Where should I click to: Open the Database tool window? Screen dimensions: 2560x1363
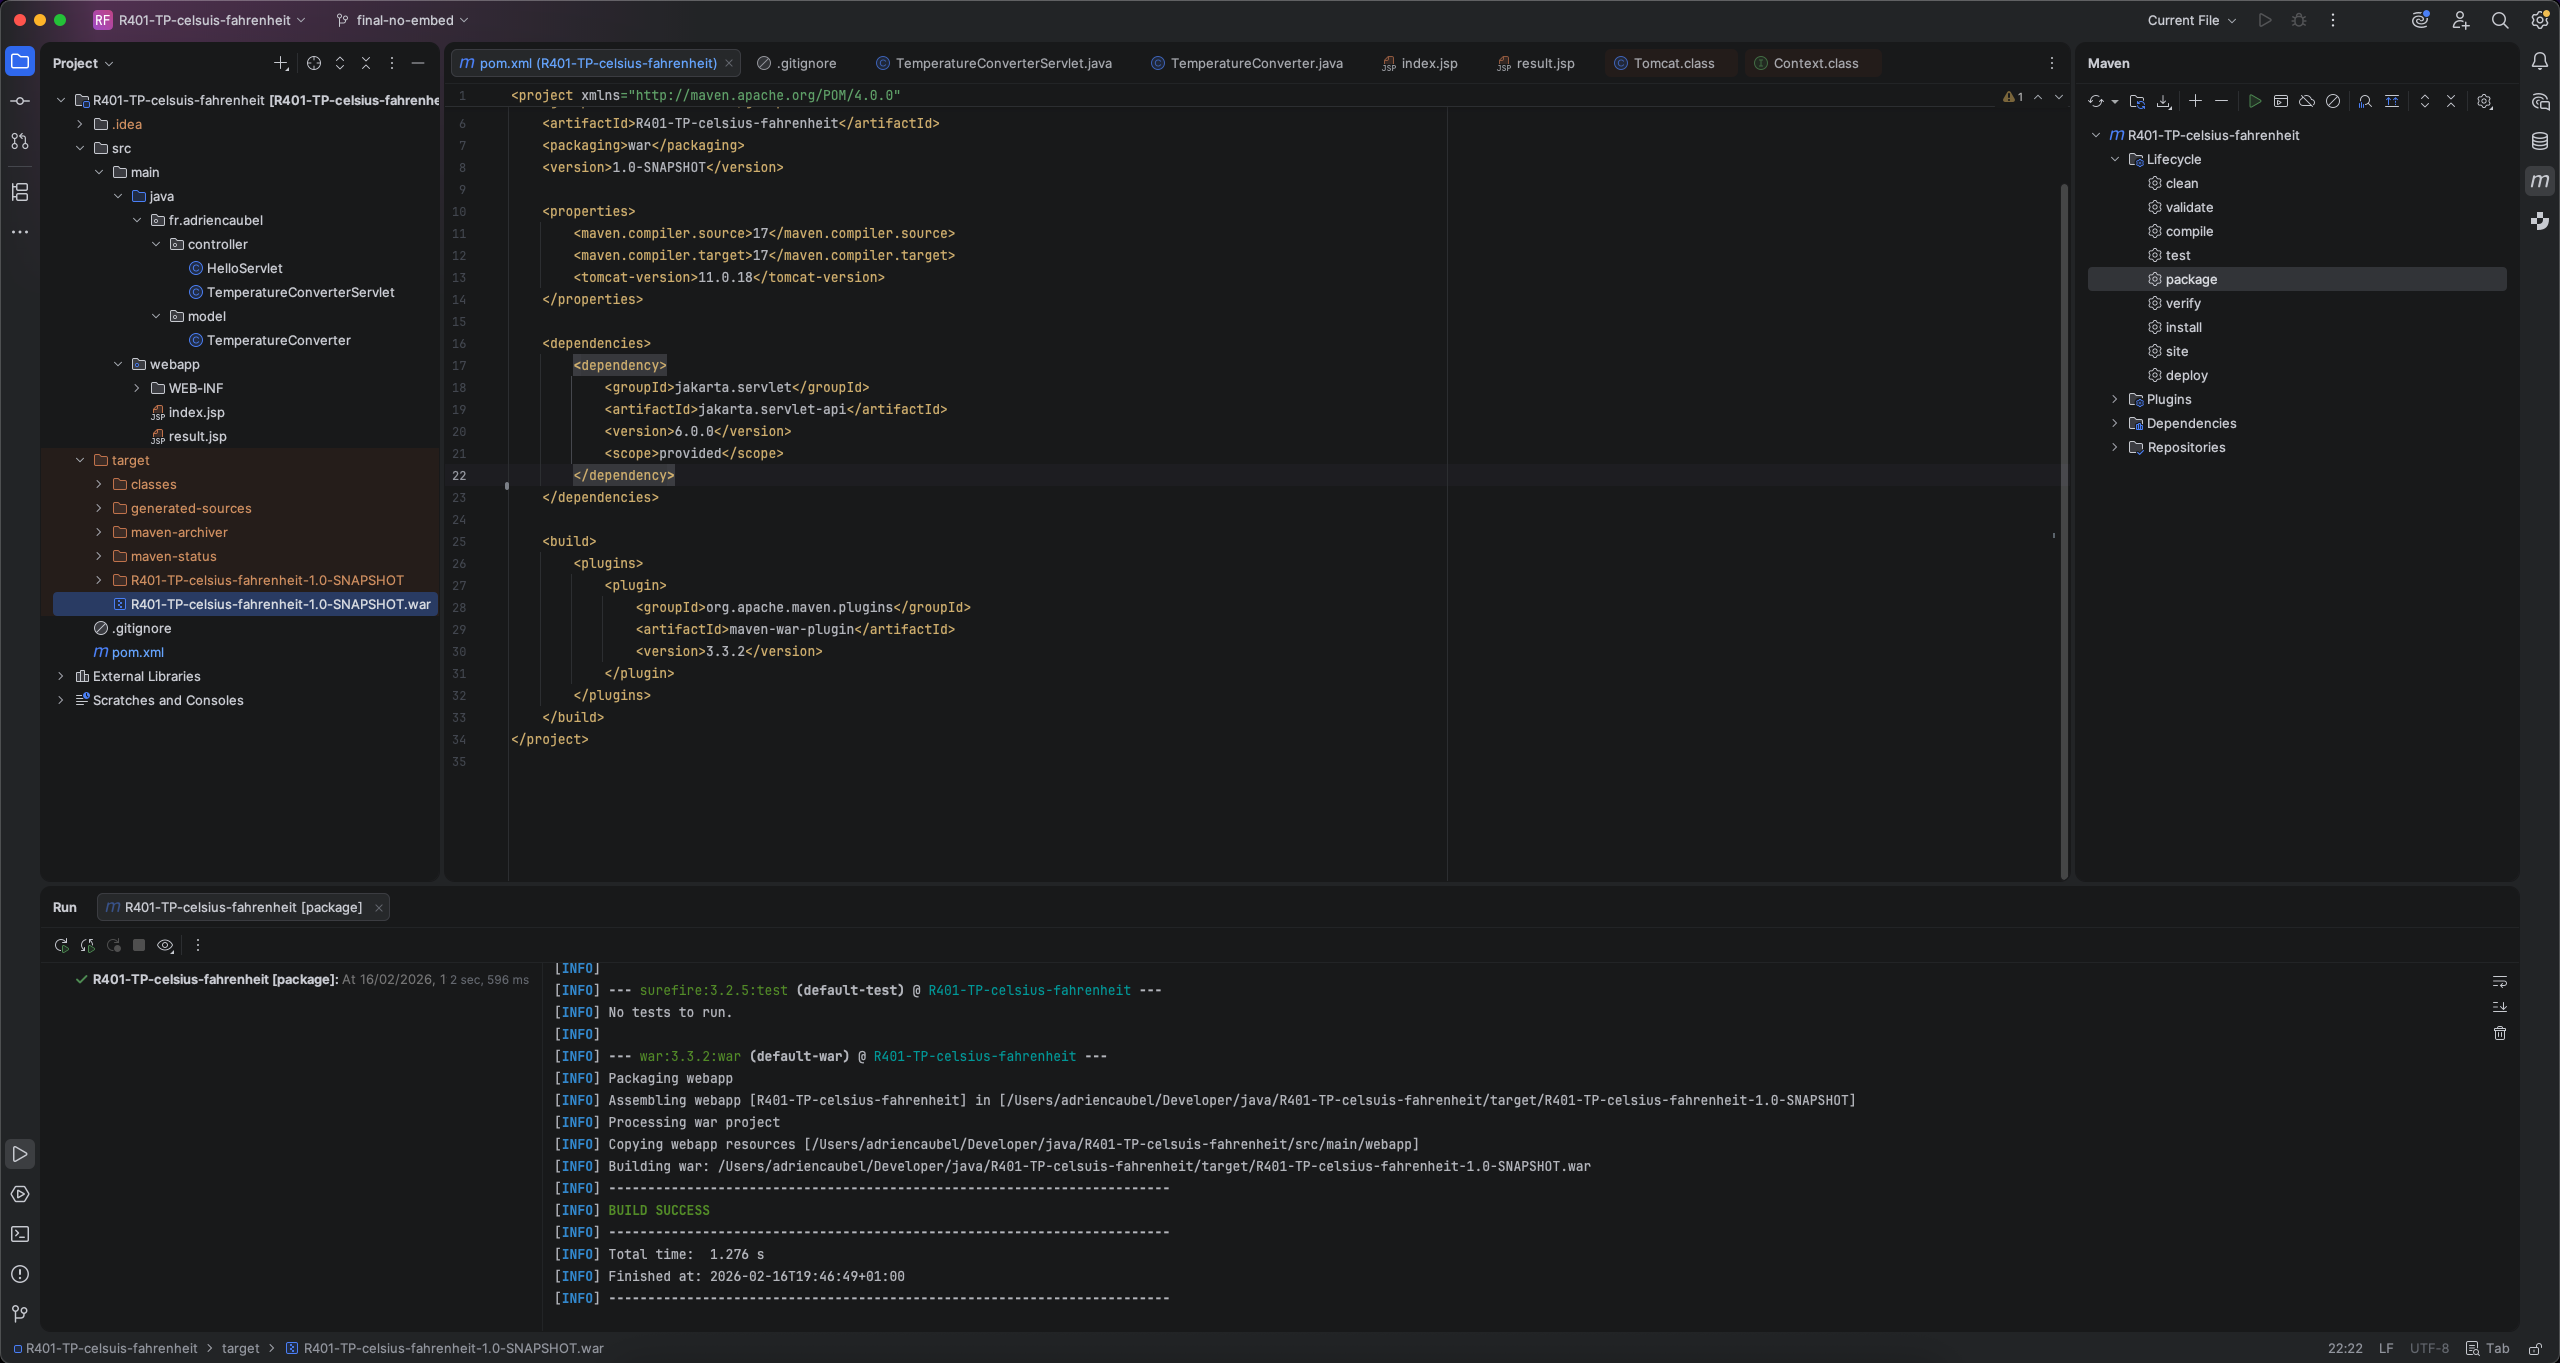2539,141
